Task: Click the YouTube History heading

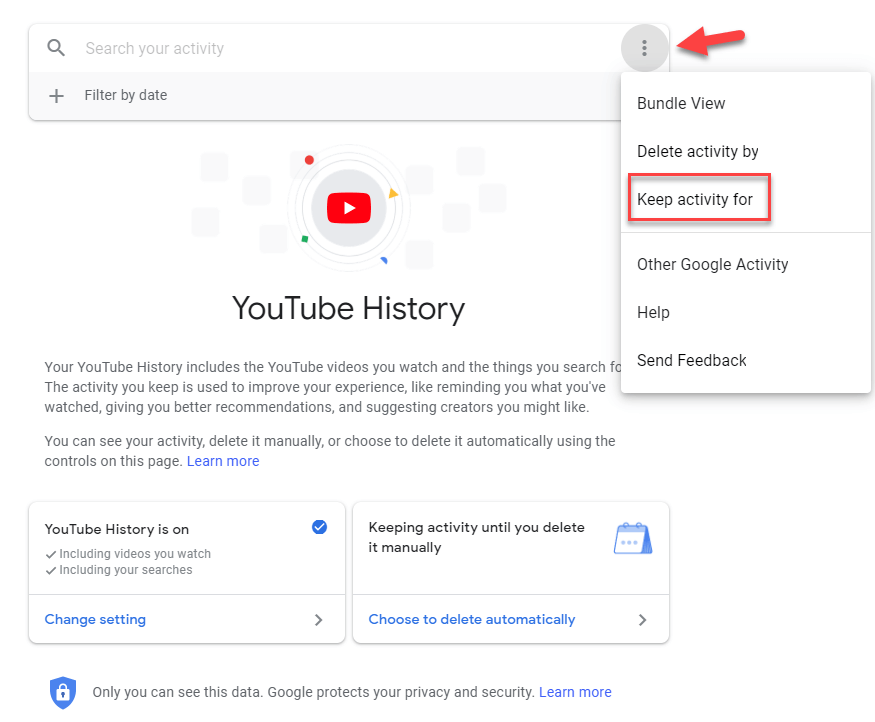Action: click(348, 309)
